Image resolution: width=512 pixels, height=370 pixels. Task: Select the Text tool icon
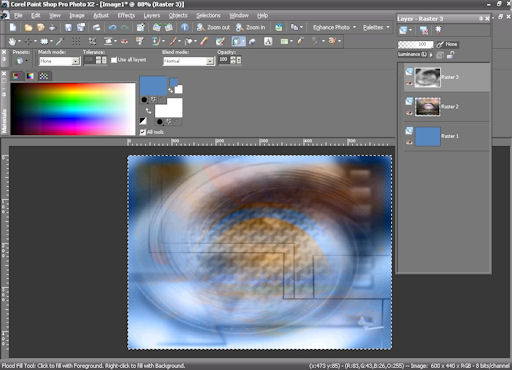point(268,41)
